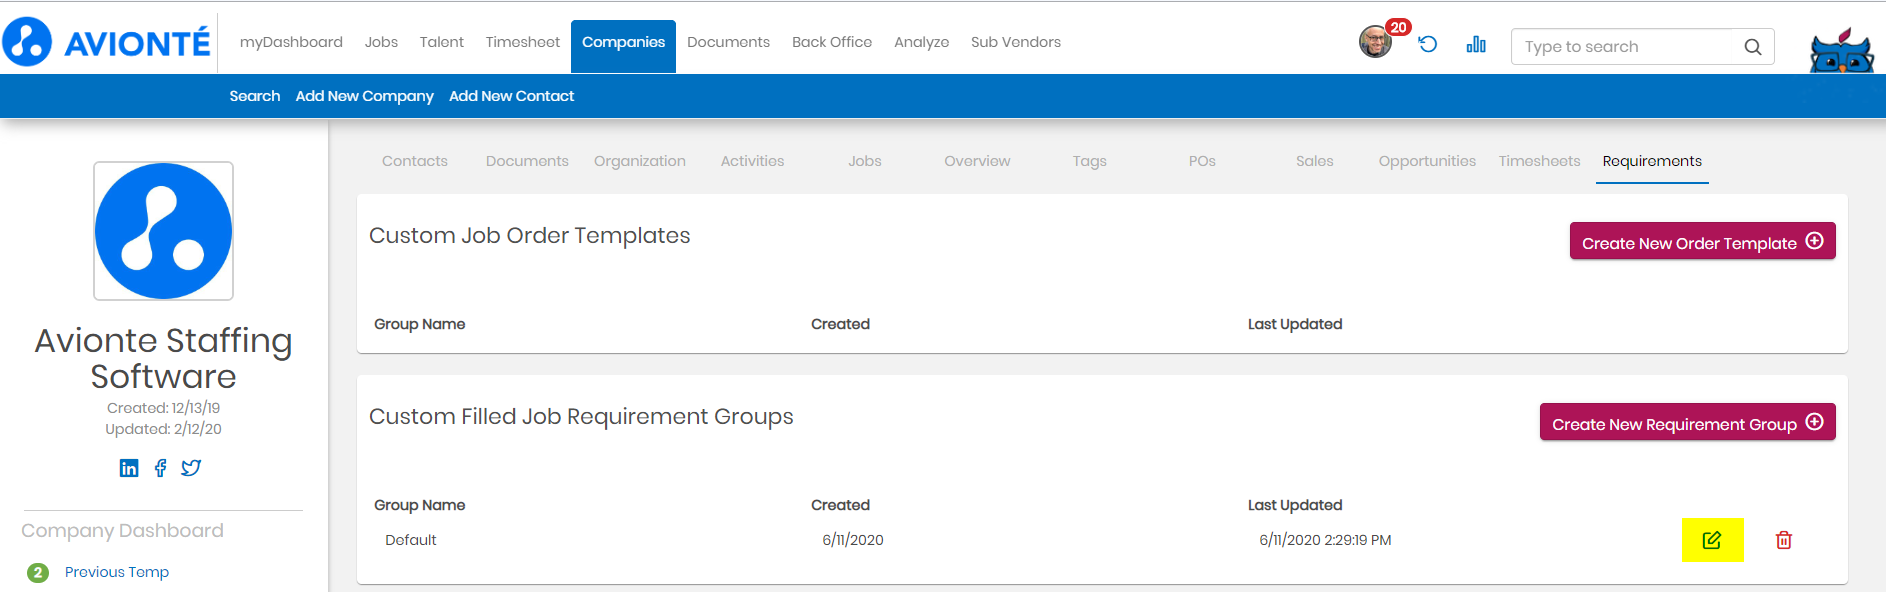
Task: Click the Default group name cell
Action: [x=411, y=540]
